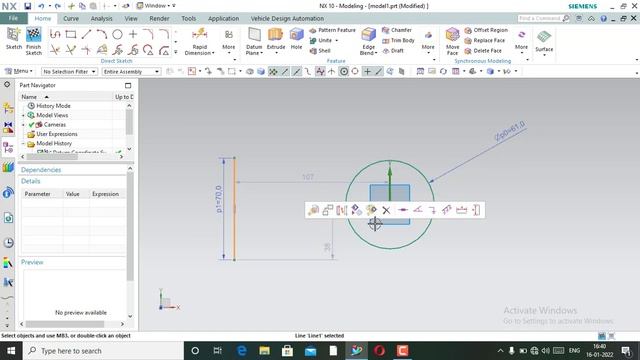640x360 pixels.
Task: Select the Line sketch tool
Action: (x=86, y=34)
